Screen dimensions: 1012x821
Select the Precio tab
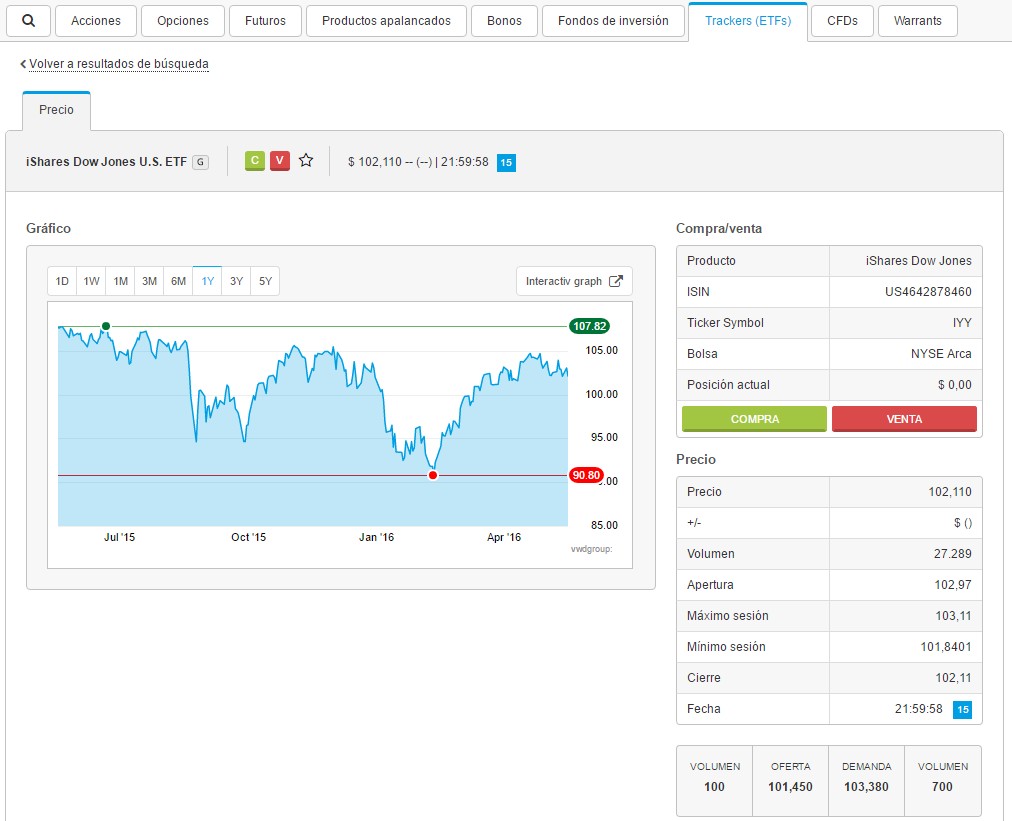pos(56,110)
